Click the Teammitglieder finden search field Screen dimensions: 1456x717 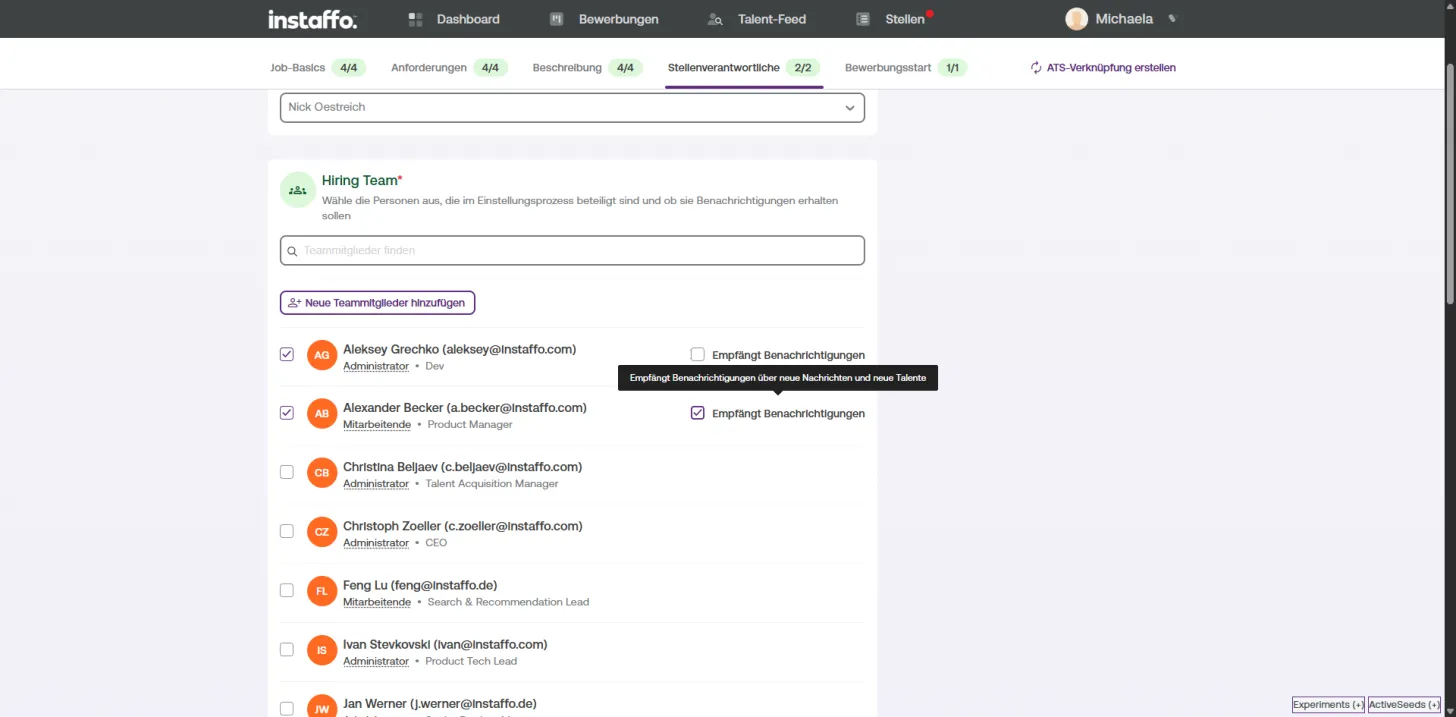tap(572, 251)
